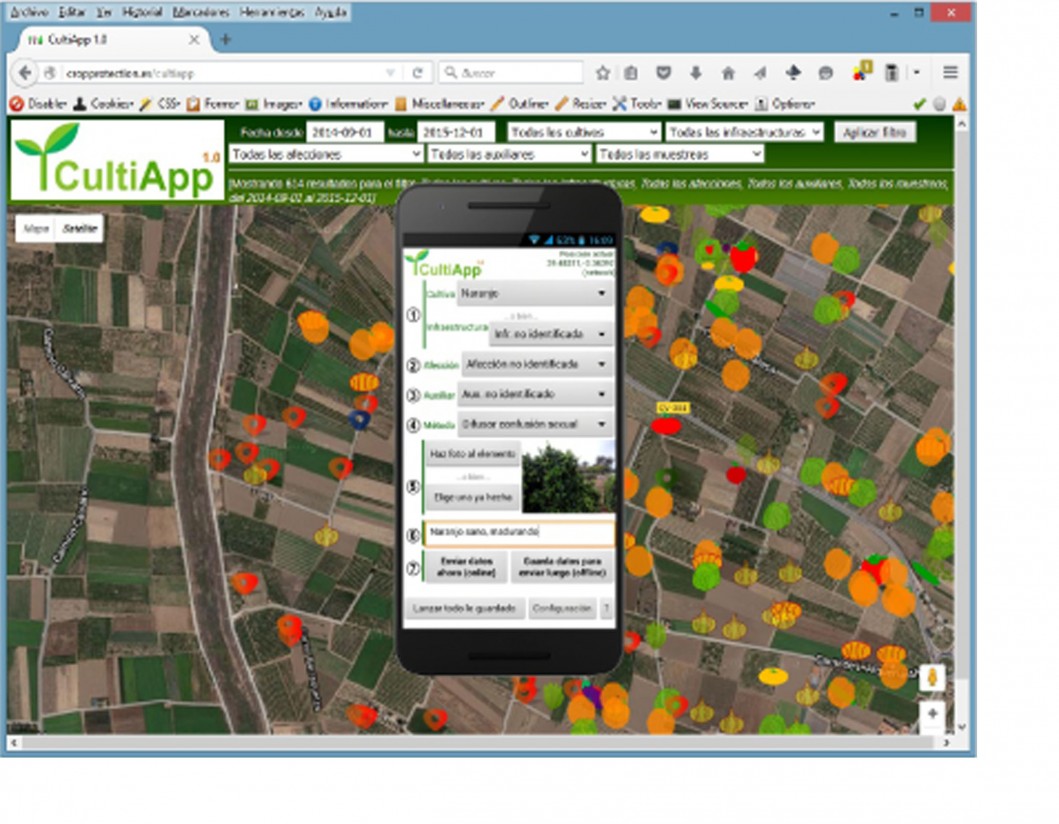Select the orange tree photo thumbnail
Viewport: 1059px width, 824px height.
point(568,477)
